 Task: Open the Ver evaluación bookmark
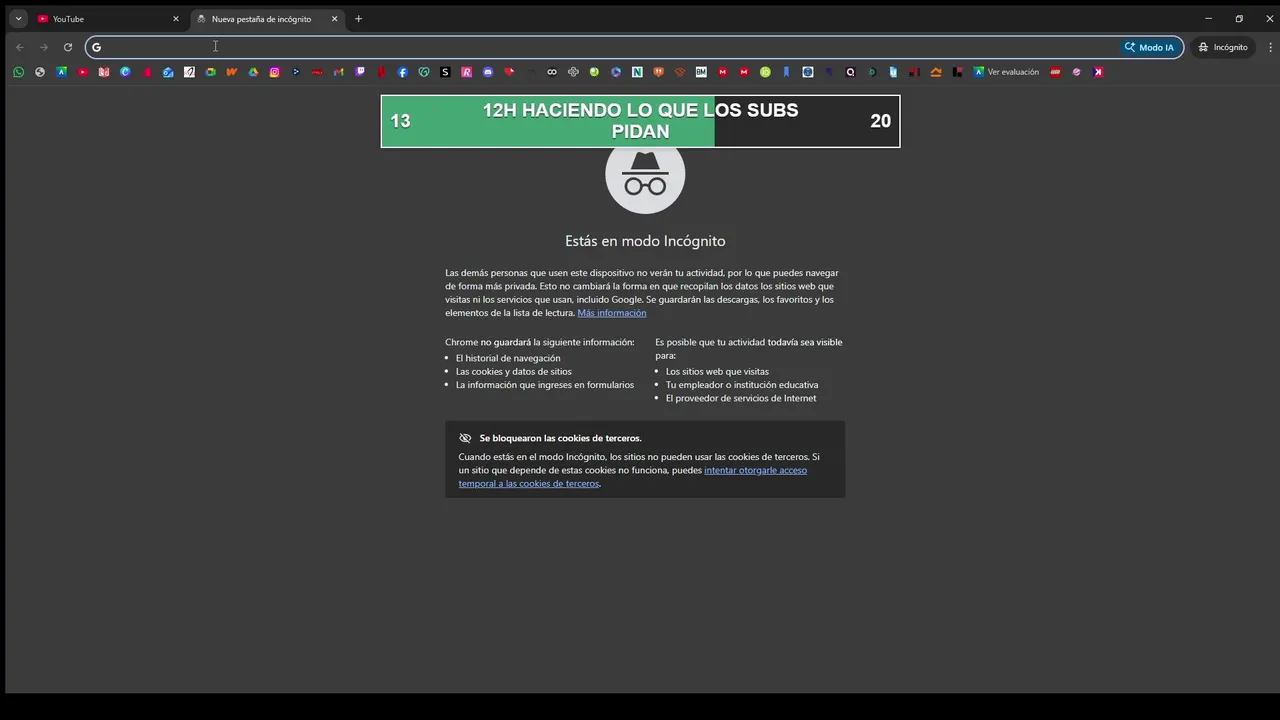pos(1006,72)
